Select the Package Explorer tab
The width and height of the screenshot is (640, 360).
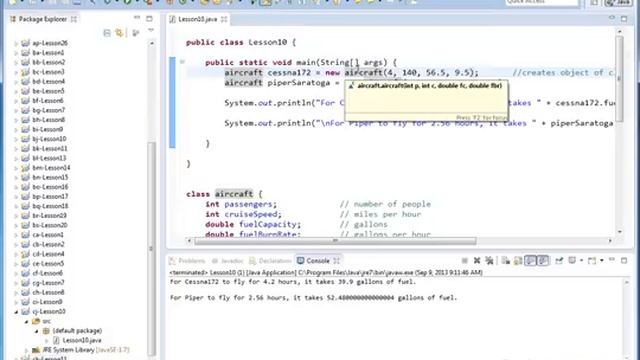tap(42, 19)
